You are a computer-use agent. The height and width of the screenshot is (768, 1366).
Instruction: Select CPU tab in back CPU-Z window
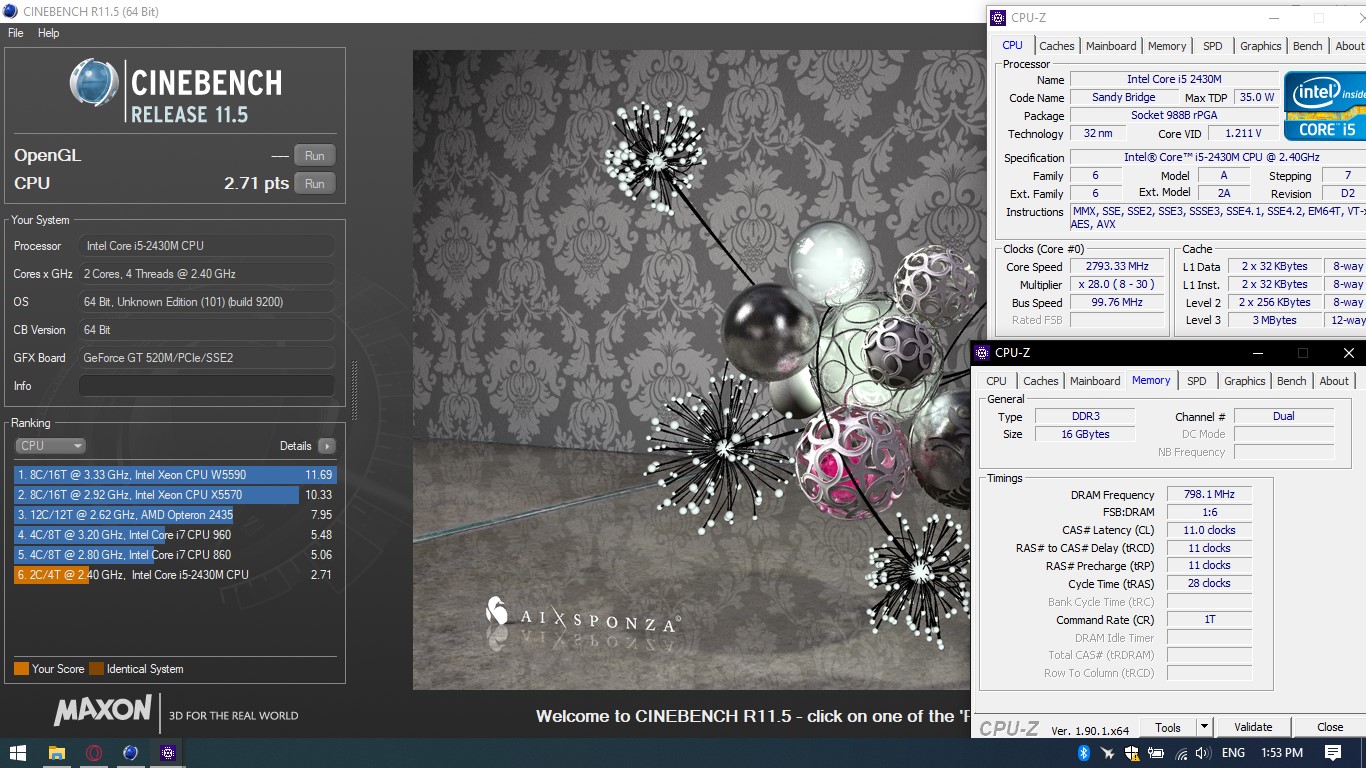[1012, 45]
